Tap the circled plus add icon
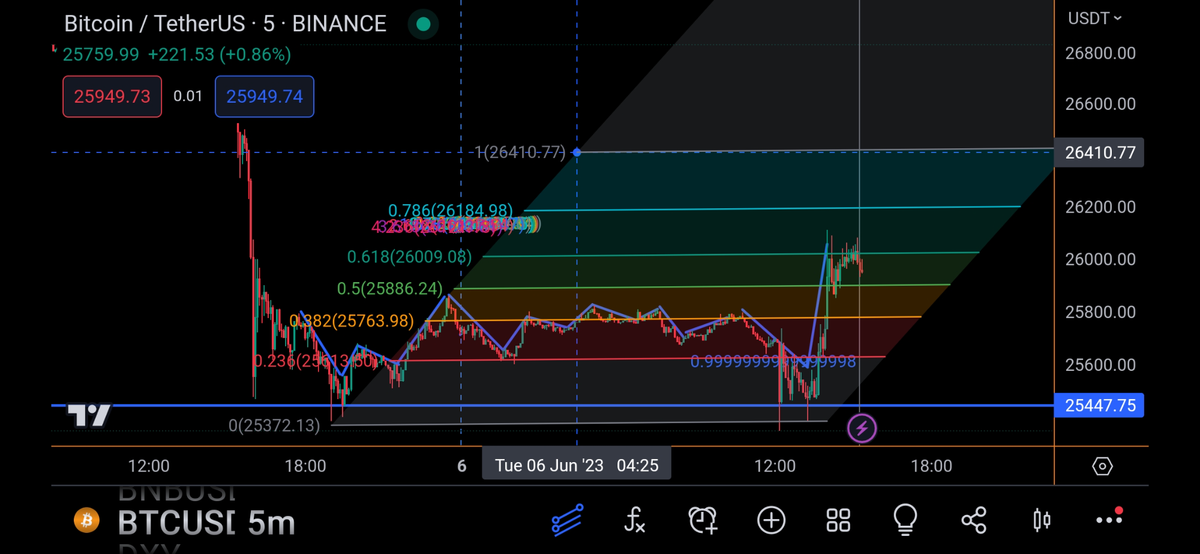The image size is (1200, 554). [x=771, y=519]
